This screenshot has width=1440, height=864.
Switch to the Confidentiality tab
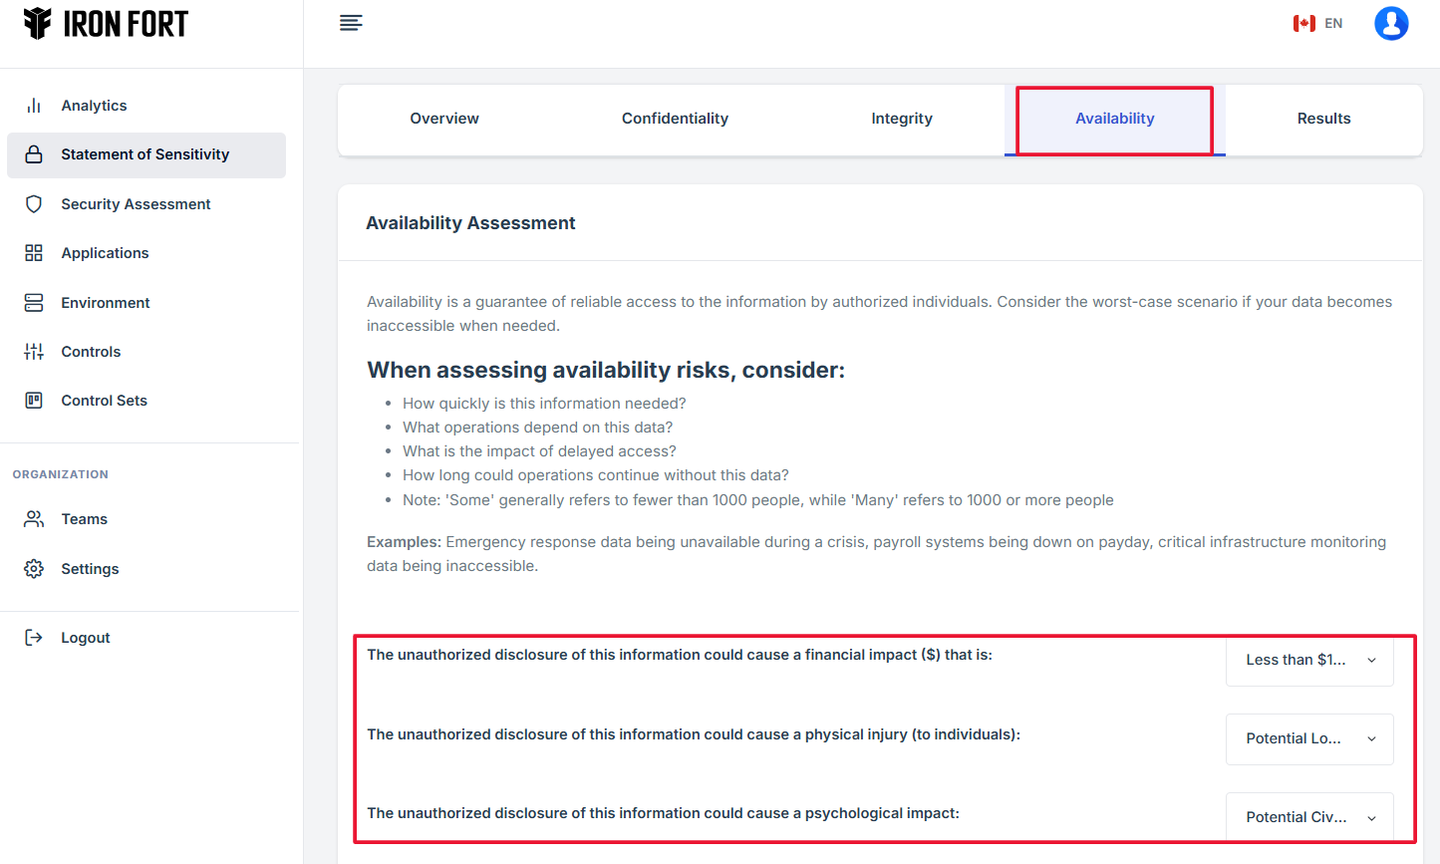tap(675, 118)
